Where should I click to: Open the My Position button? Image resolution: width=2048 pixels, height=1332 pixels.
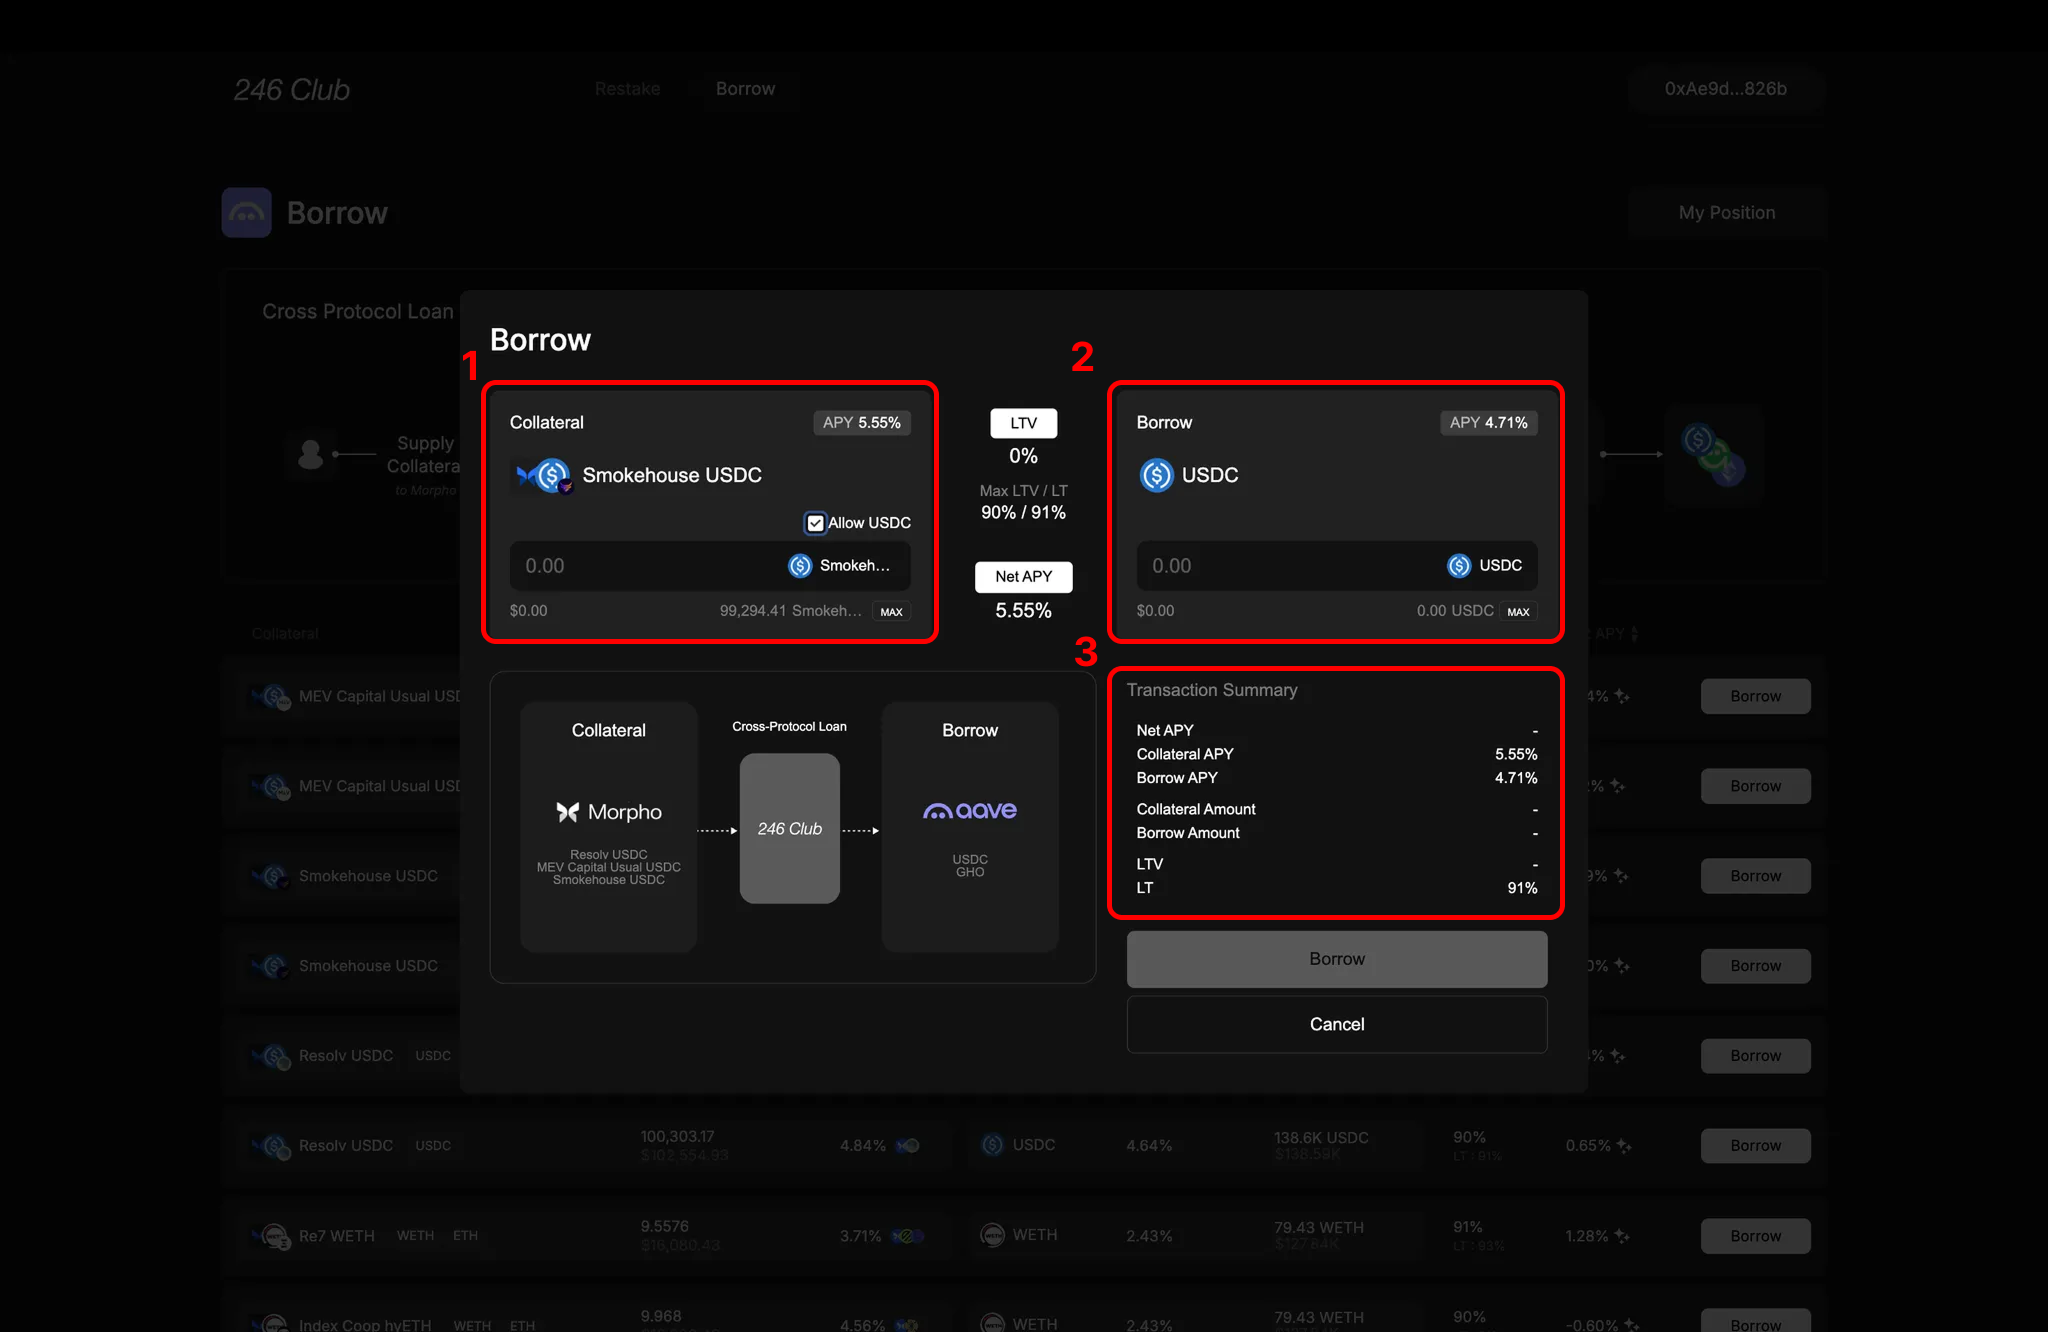(x=1726, y=213)
